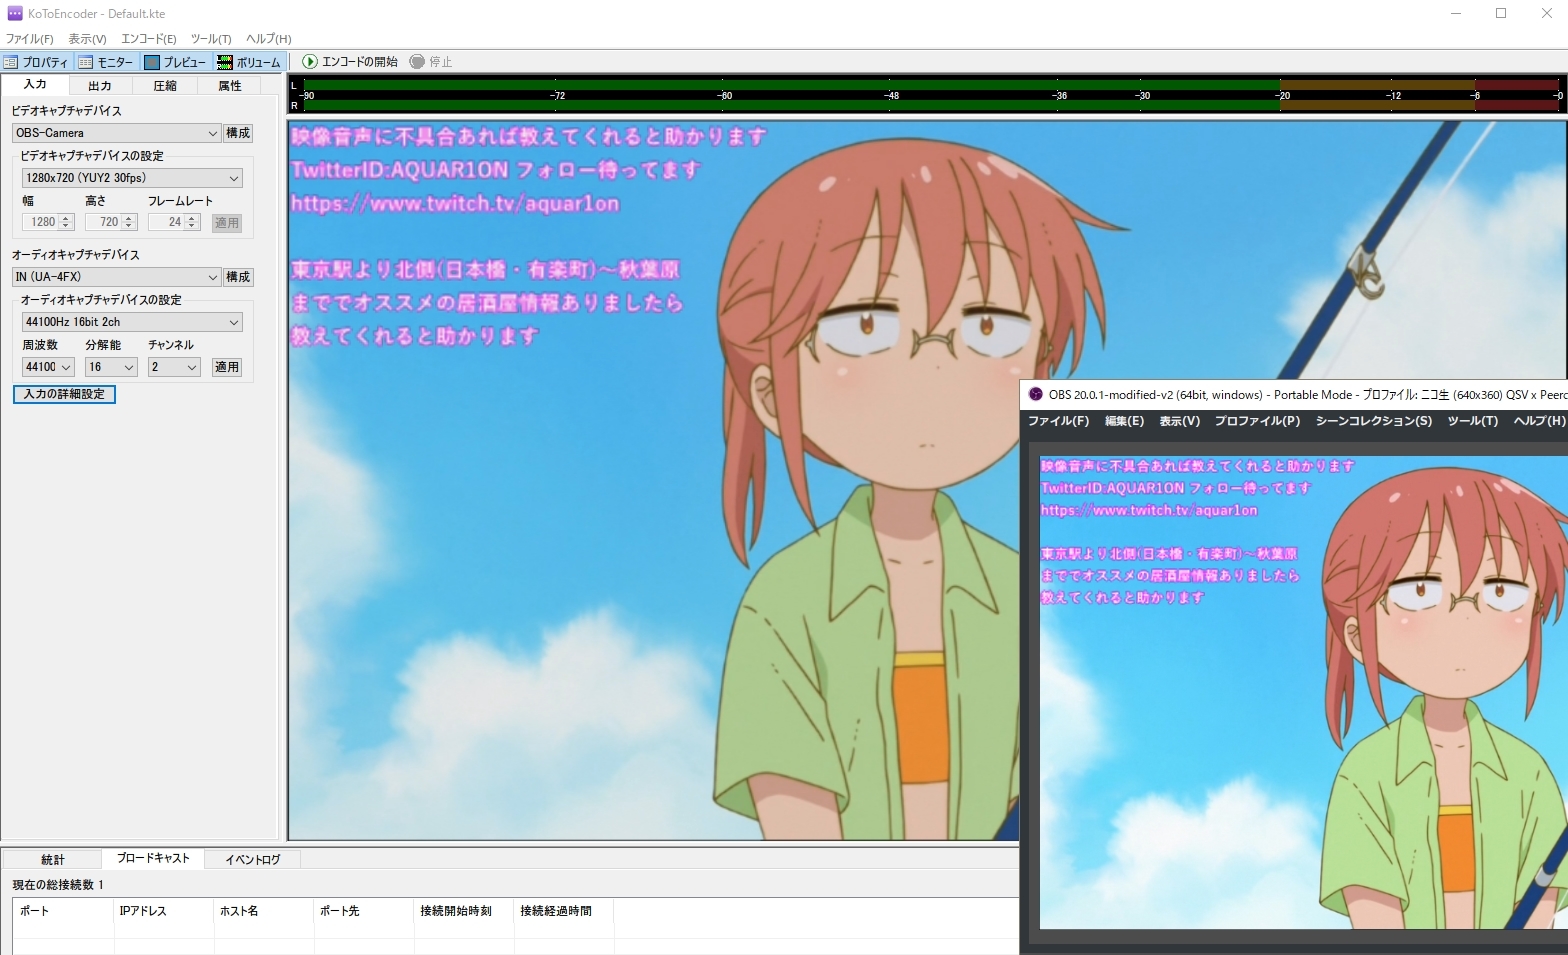Open the channel count 2 dropdown
The image size is (1568, 955).
click(174, 367)
